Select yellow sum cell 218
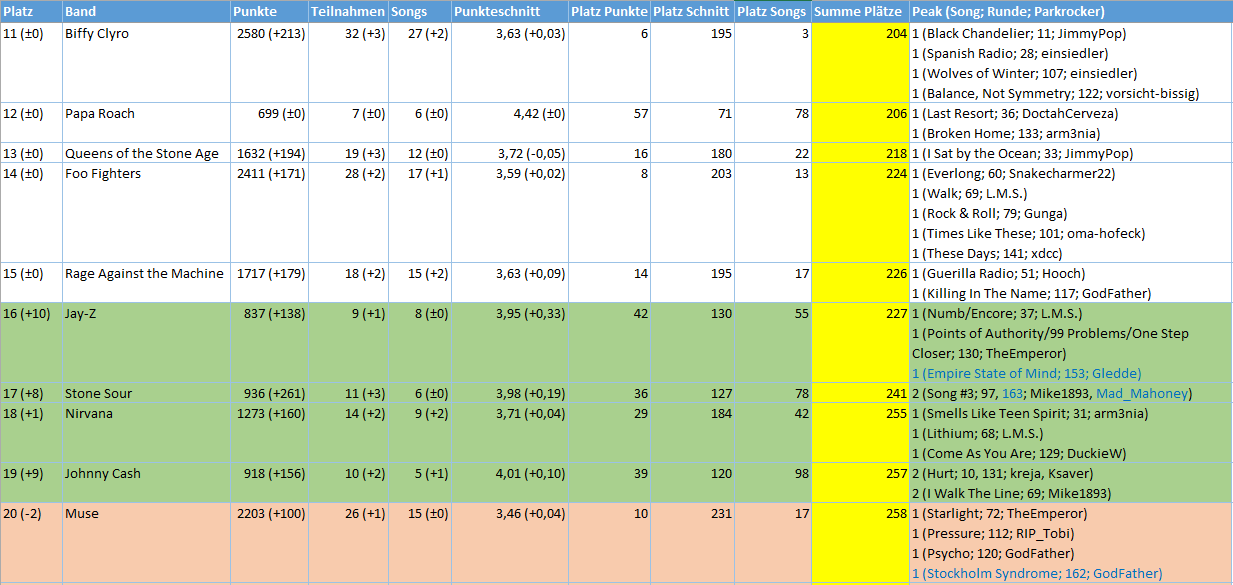This screenshot has height=585, width=1233. click(860, 153)
